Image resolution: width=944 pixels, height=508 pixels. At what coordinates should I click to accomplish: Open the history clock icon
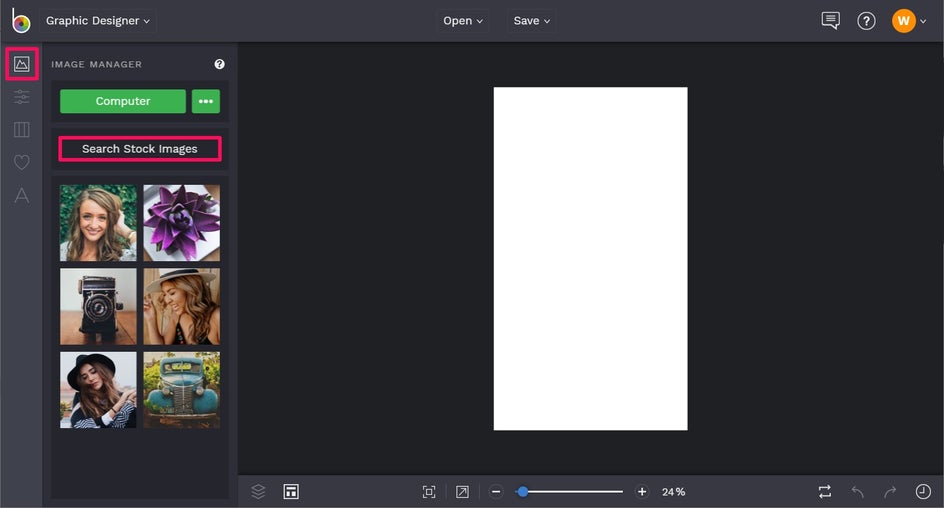pos(923,492)
